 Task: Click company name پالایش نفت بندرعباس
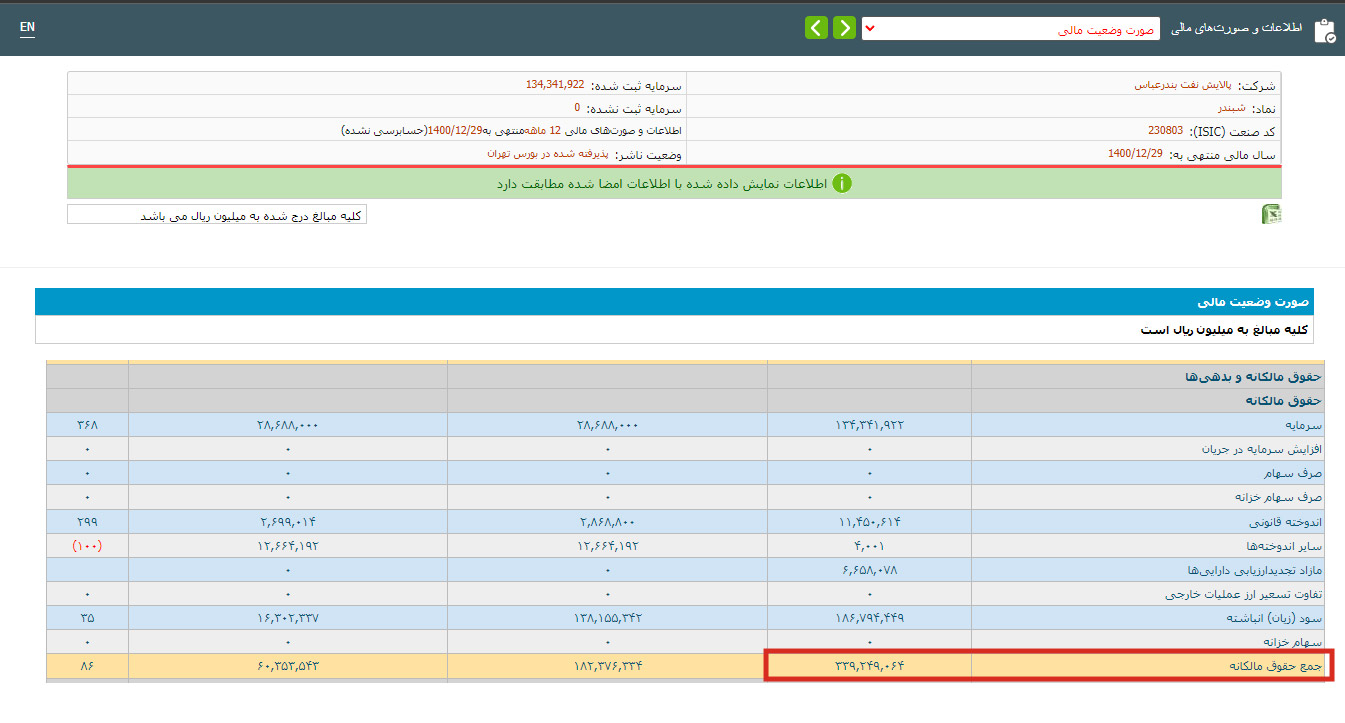(x=1183, y=85)
